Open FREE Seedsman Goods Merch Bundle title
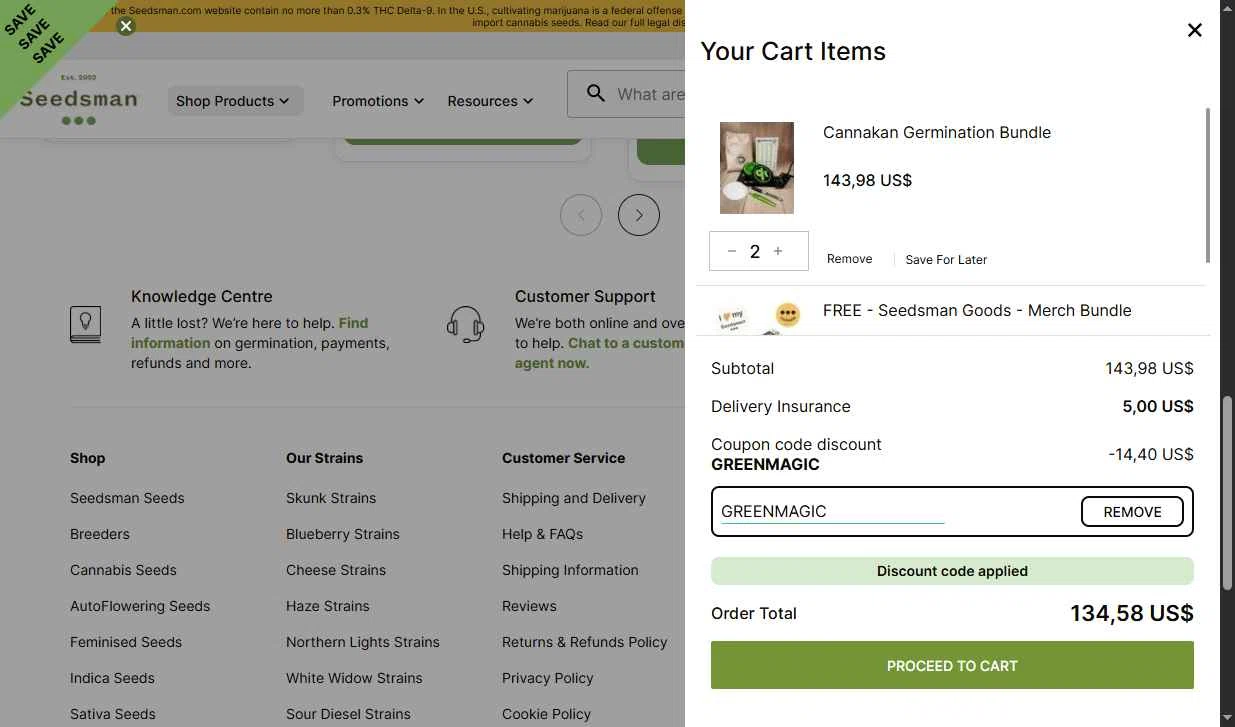 977,310
